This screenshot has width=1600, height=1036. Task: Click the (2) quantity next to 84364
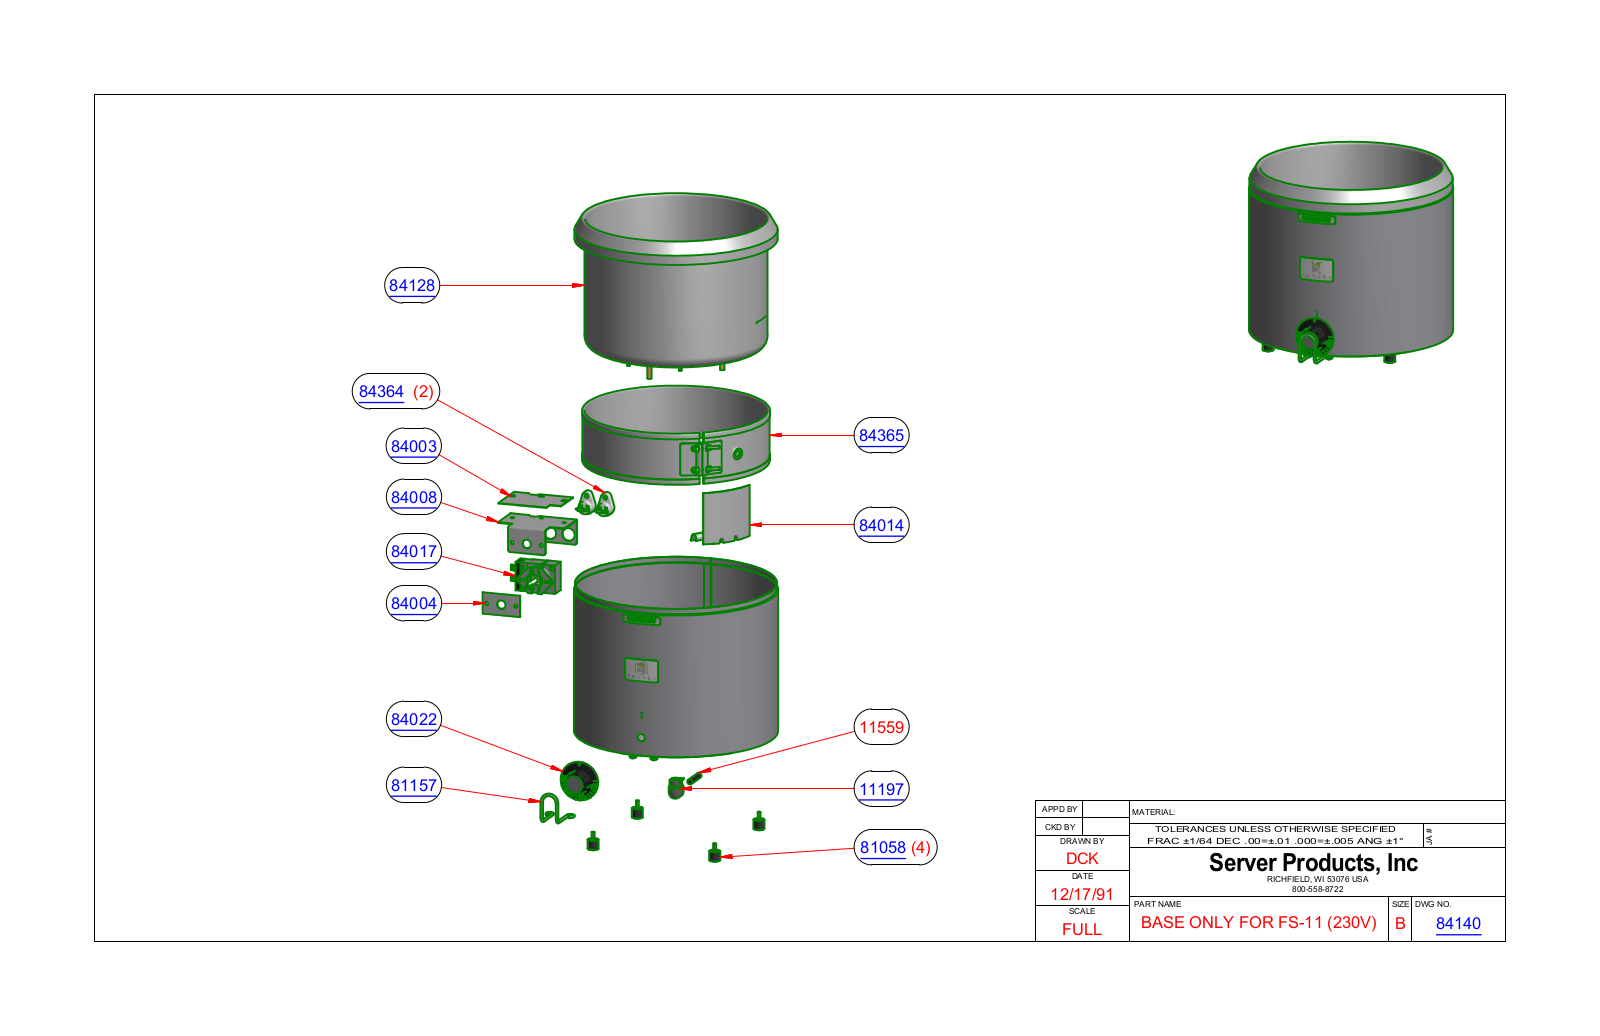tap(424, 391)
